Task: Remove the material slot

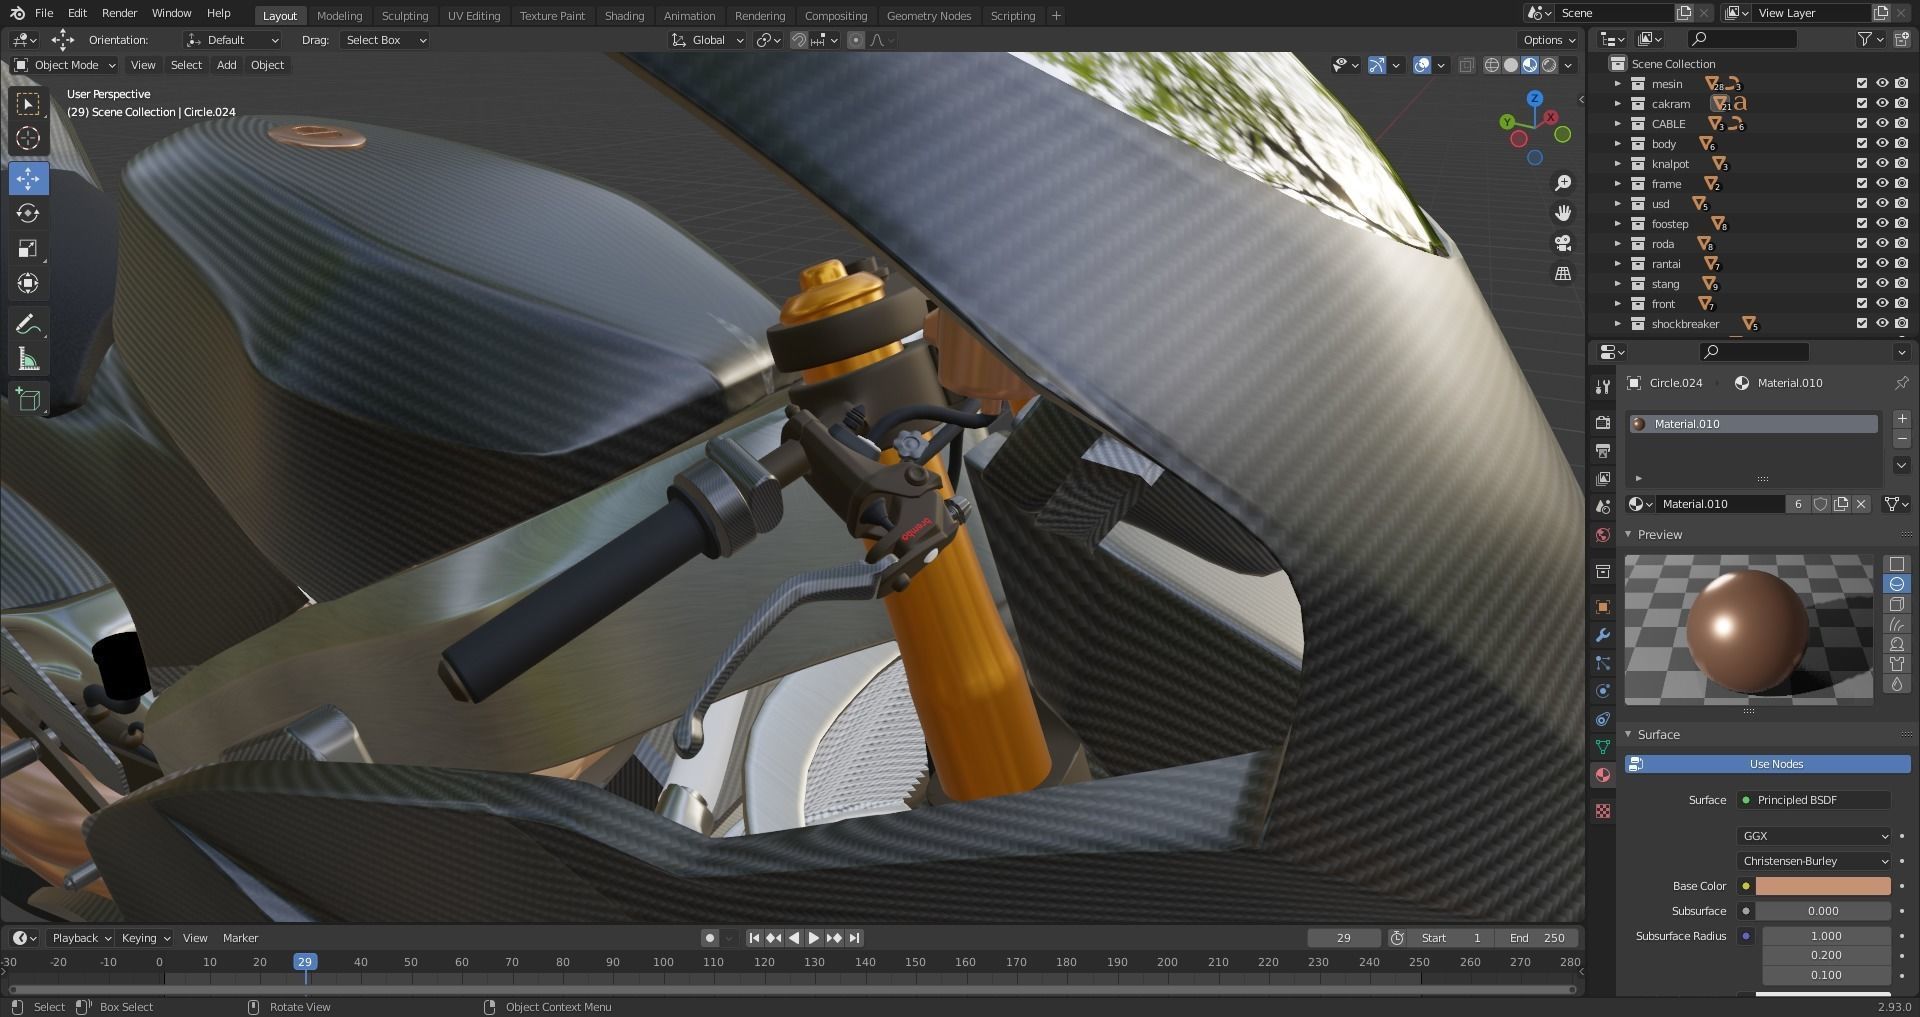Action: tap(1901, 439)
